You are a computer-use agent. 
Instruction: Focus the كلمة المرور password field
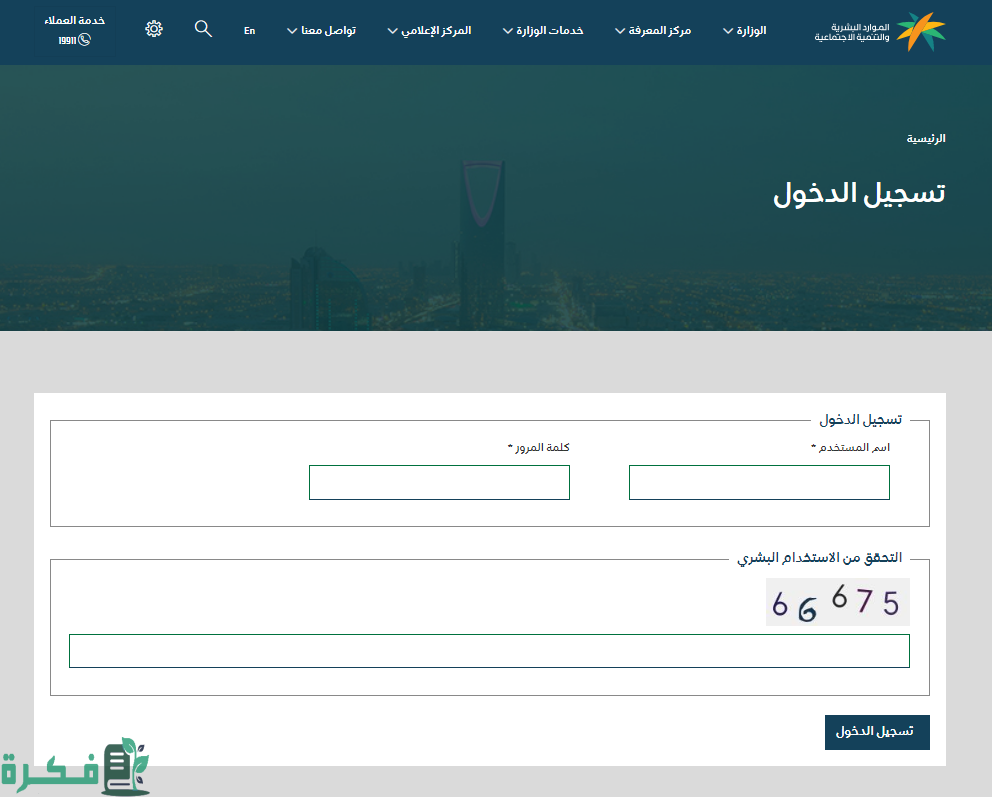tap(439, 482)
